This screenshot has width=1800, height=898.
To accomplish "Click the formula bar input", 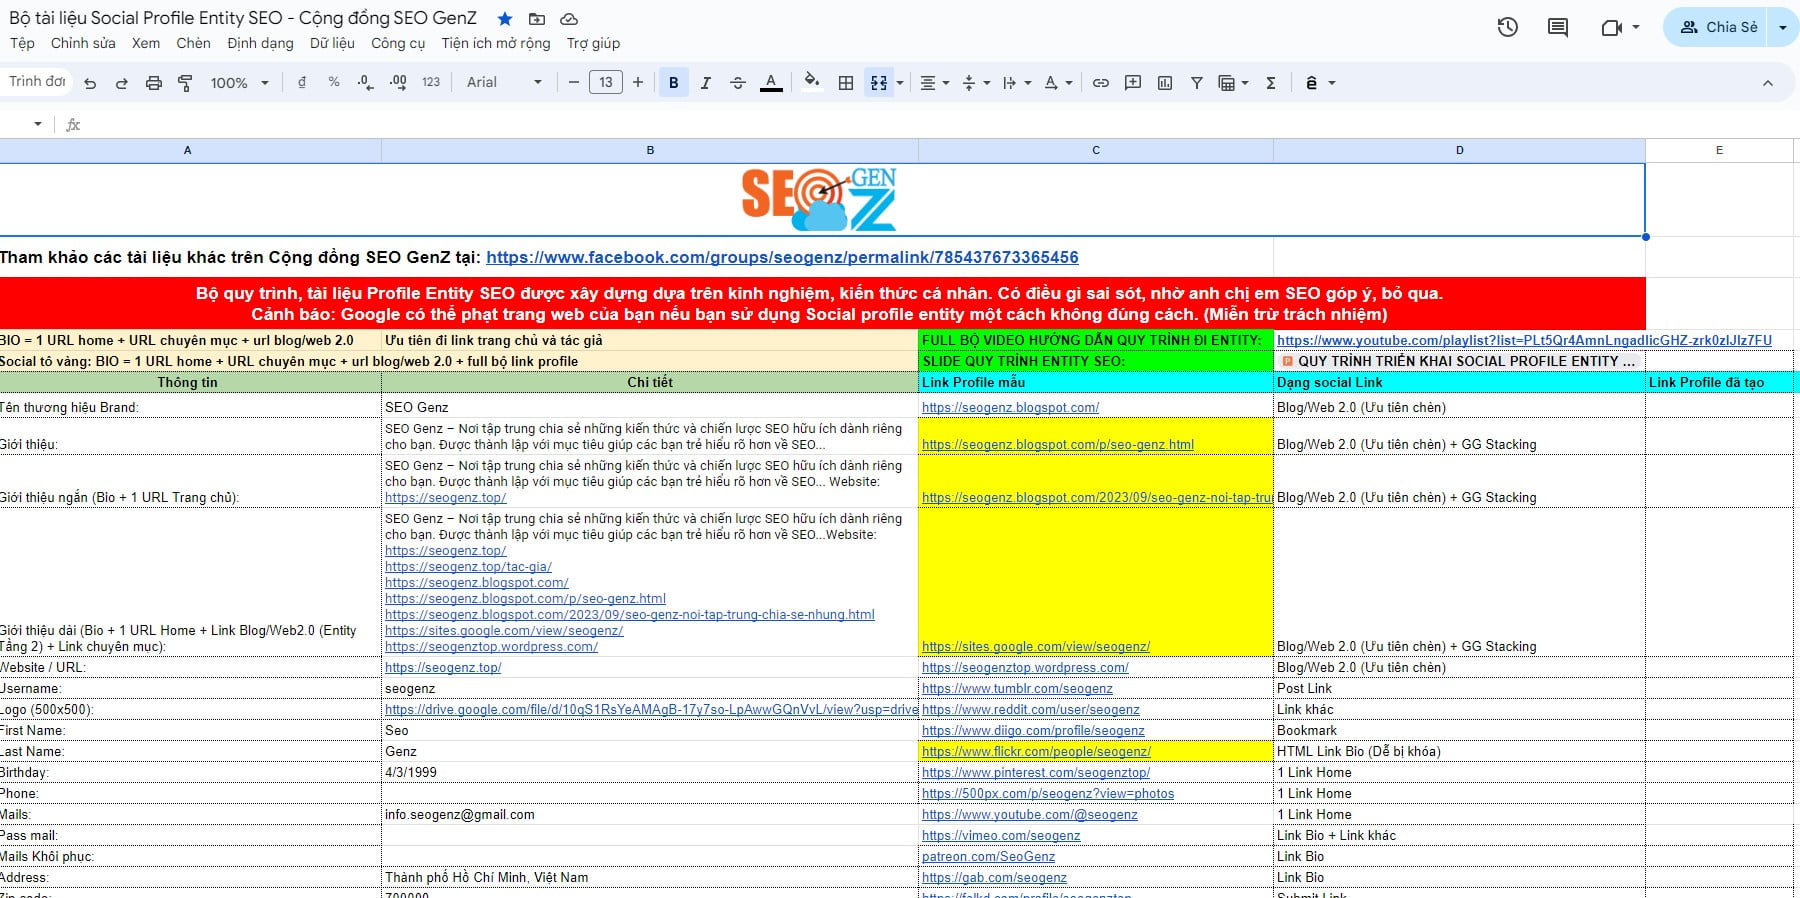I will click(940, 124).
